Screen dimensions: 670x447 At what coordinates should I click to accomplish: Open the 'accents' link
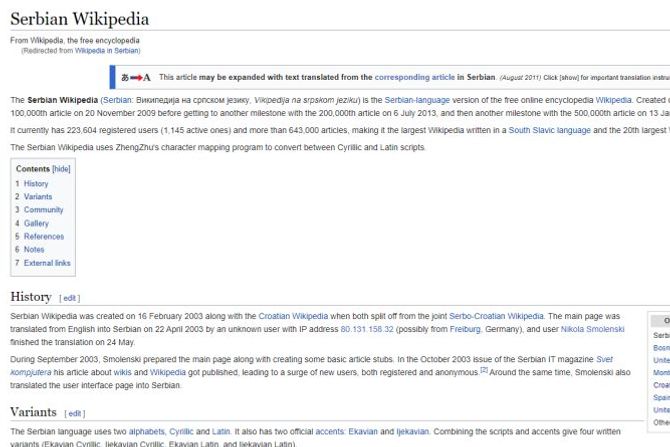(x=329, y=432)
